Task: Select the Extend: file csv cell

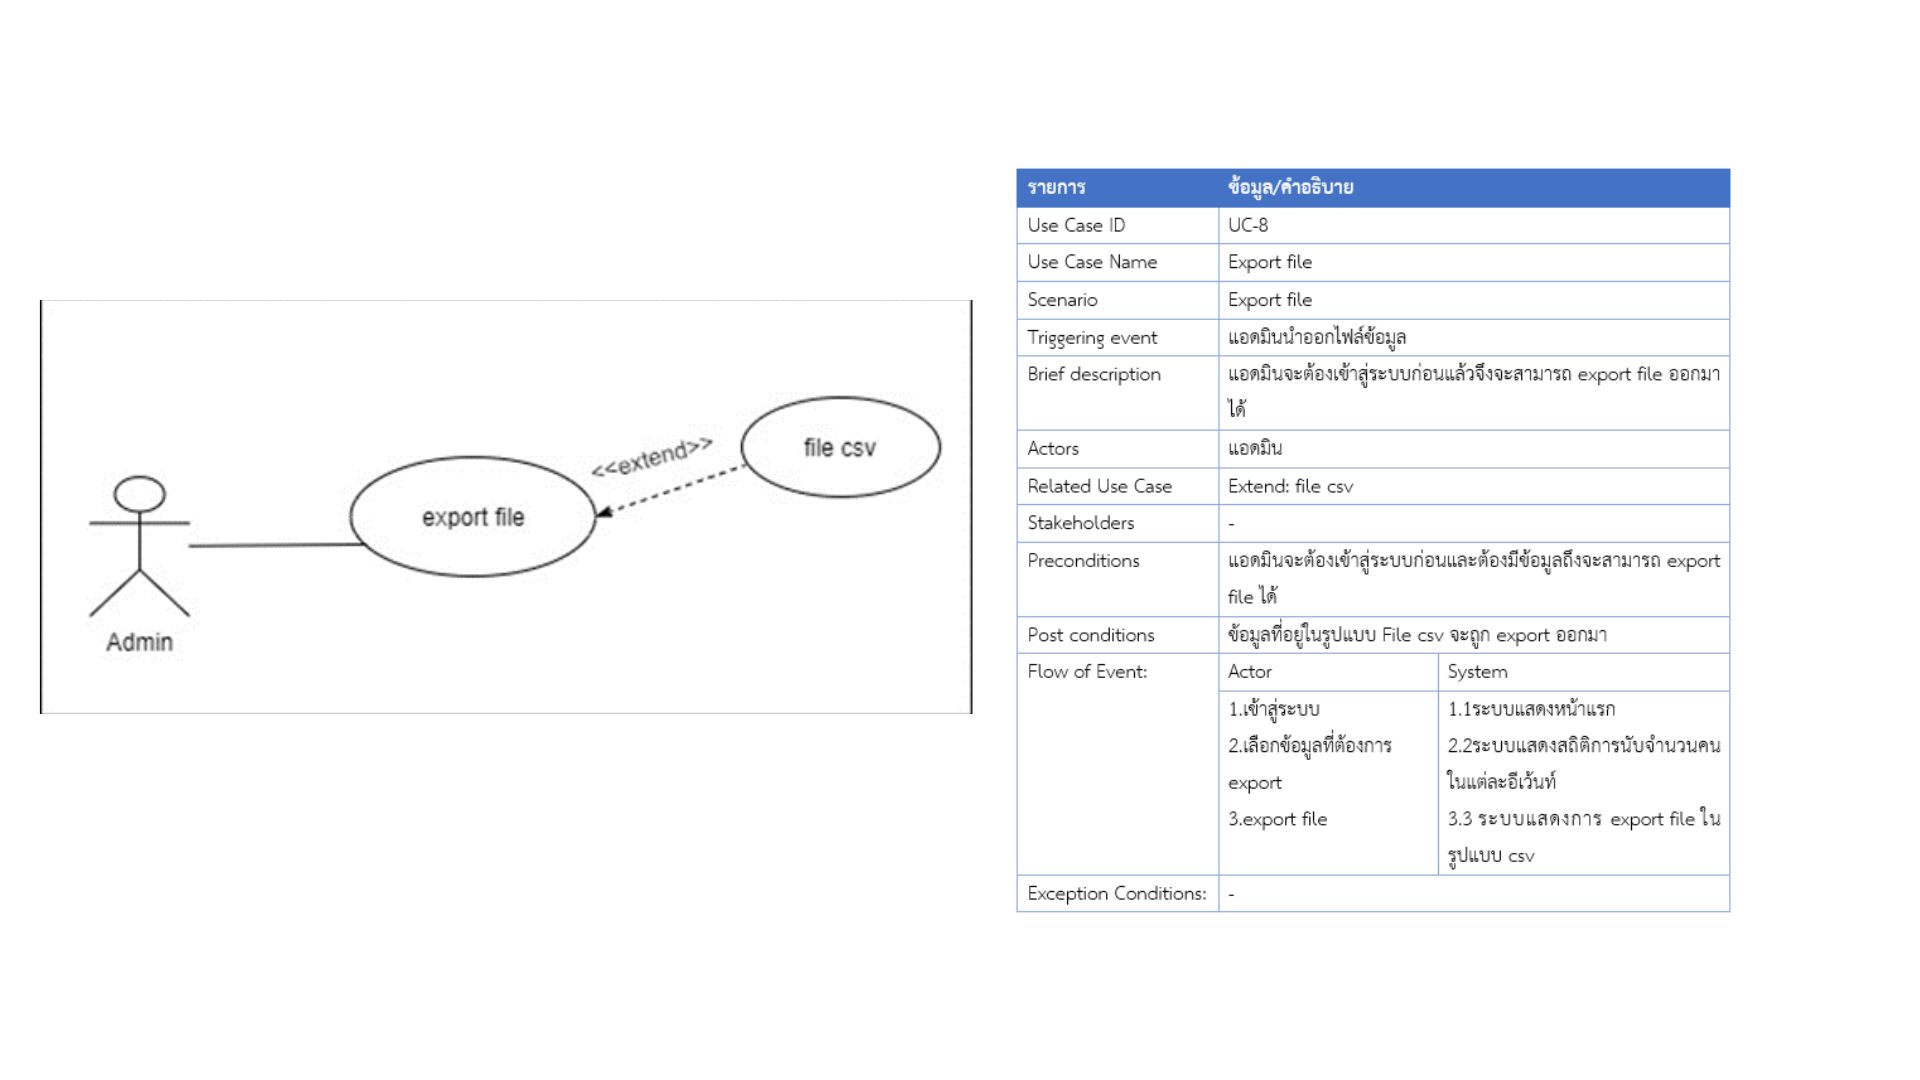Action: click(x=1290, y=486)
